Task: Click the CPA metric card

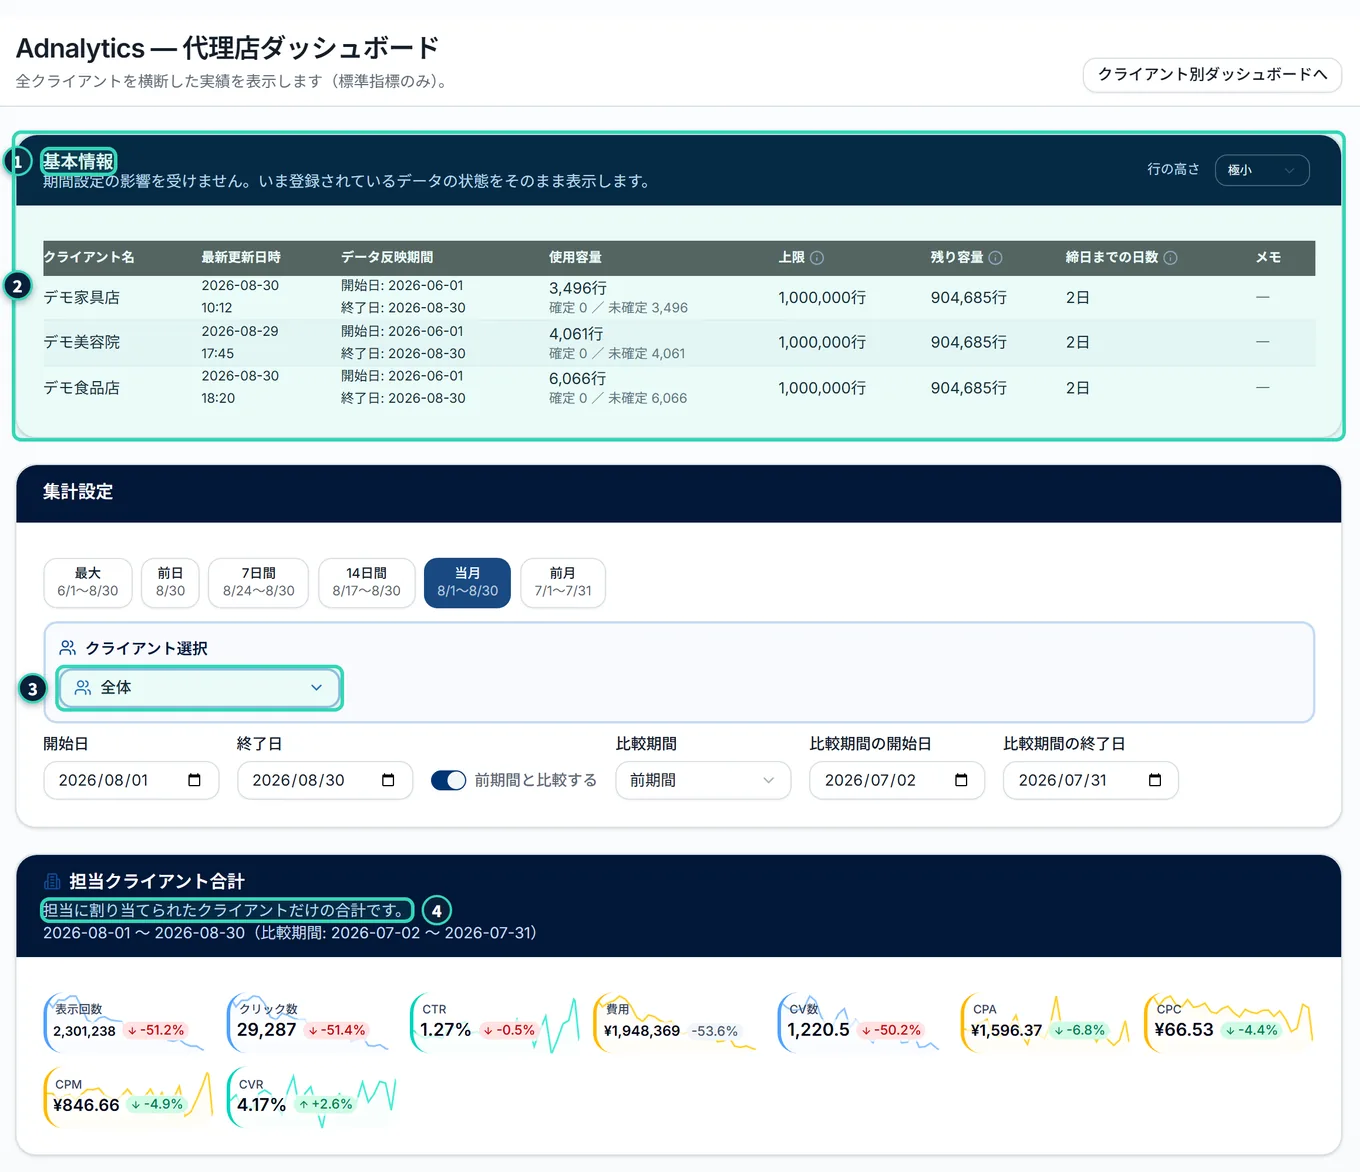Action: point(1045,1022)
